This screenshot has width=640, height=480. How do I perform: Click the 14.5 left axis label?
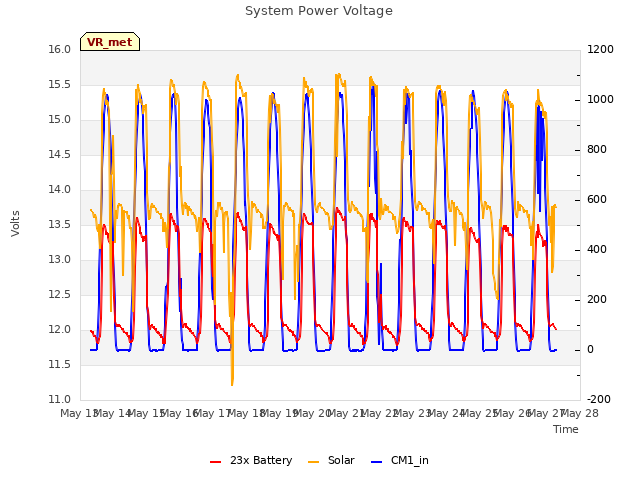coord(60,155)
